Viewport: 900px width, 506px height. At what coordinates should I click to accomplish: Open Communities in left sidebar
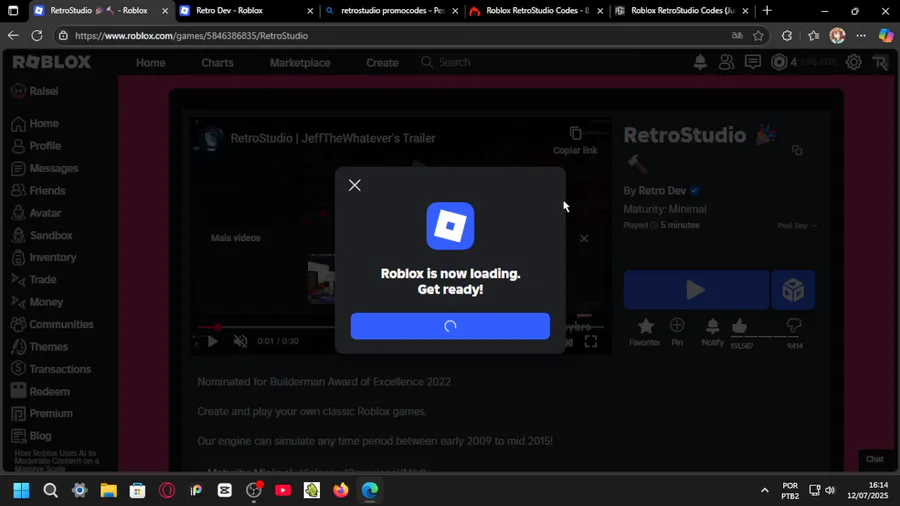click(52, 324)
